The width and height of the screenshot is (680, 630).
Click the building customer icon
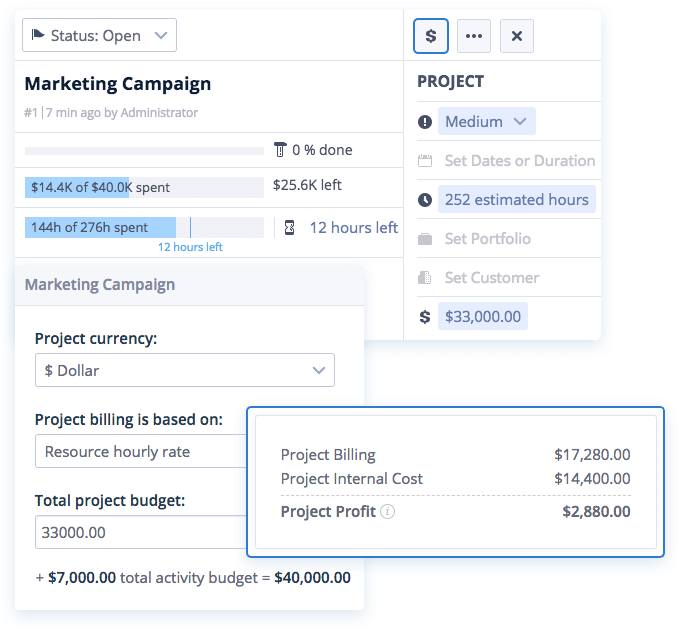(425, 277)
